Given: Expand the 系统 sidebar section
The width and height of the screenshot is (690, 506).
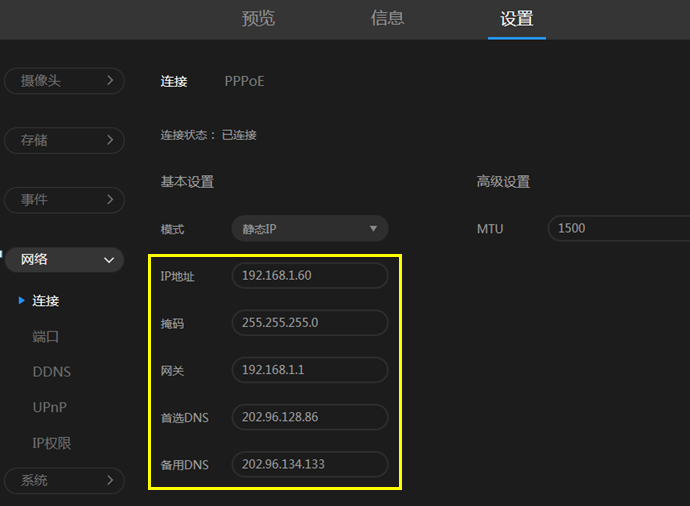Looking at the screenshot, I should [x=64, y=480].
